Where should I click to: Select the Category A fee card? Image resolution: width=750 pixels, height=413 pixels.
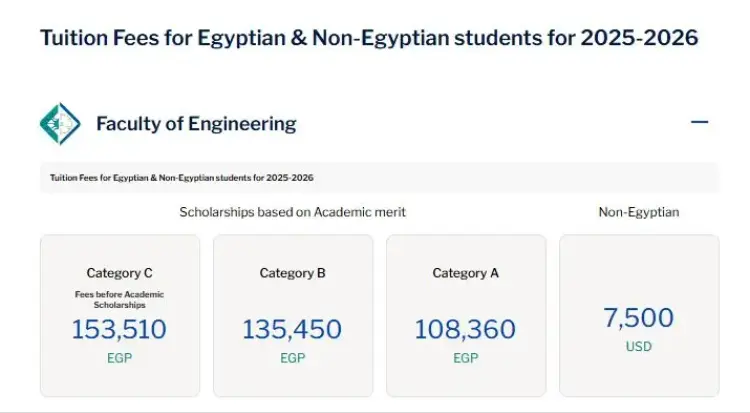tap(466, 315)
